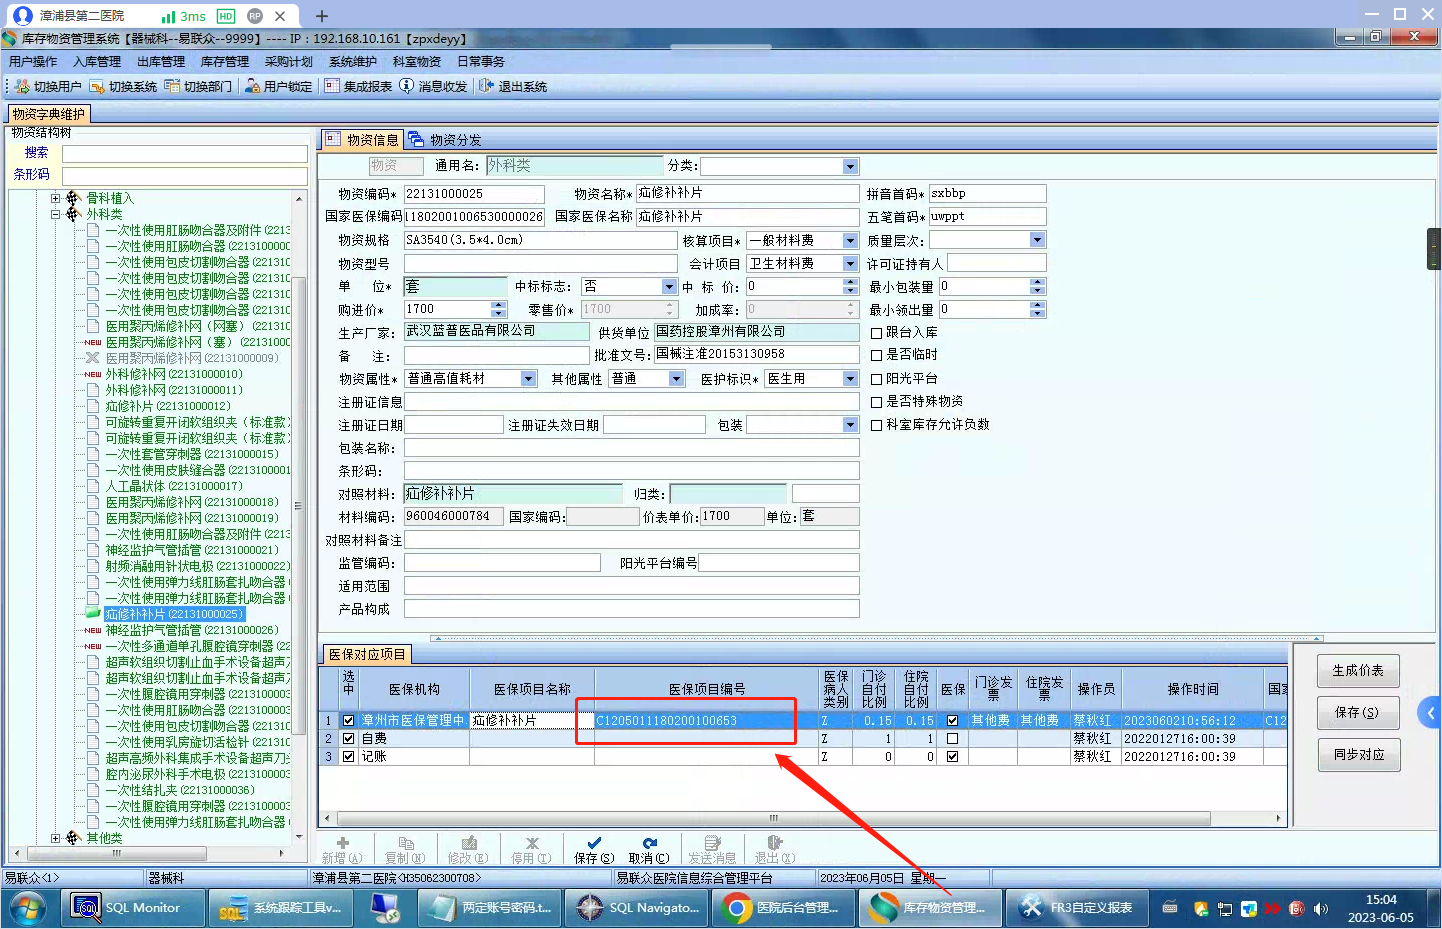
Task: Select tree item 人工晶状体 (22131000017)
Action: [x=174, y=486]
